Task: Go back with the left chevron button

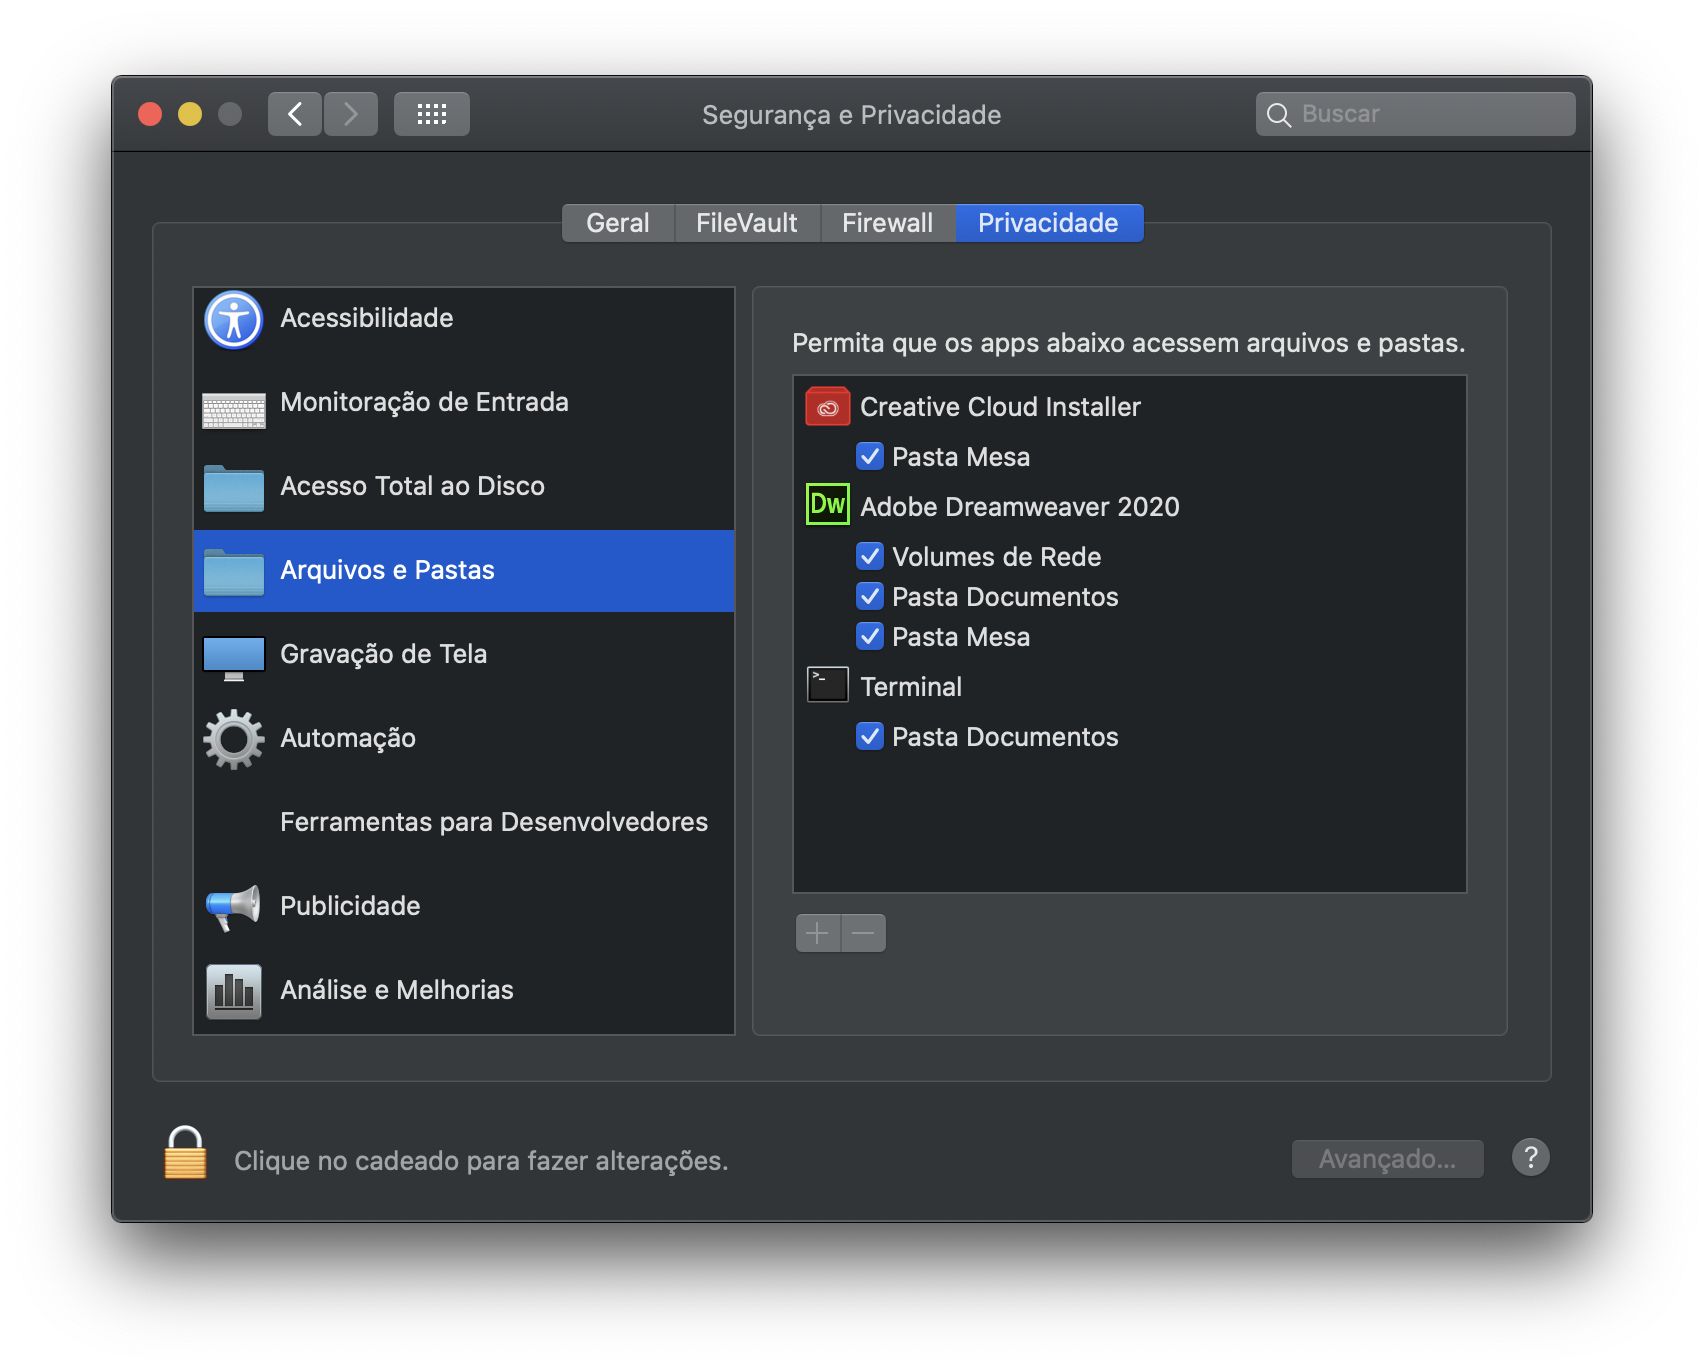Action: 295,114
